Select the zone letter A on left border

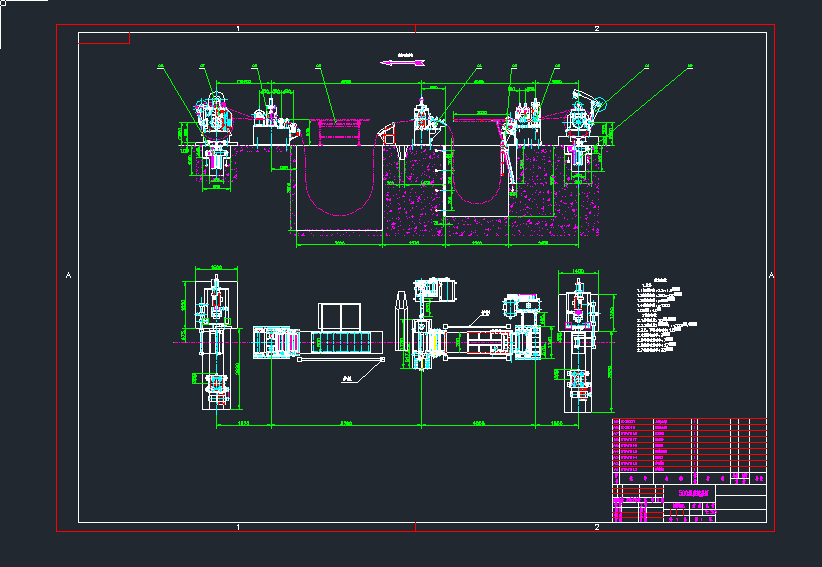(69, 275)
